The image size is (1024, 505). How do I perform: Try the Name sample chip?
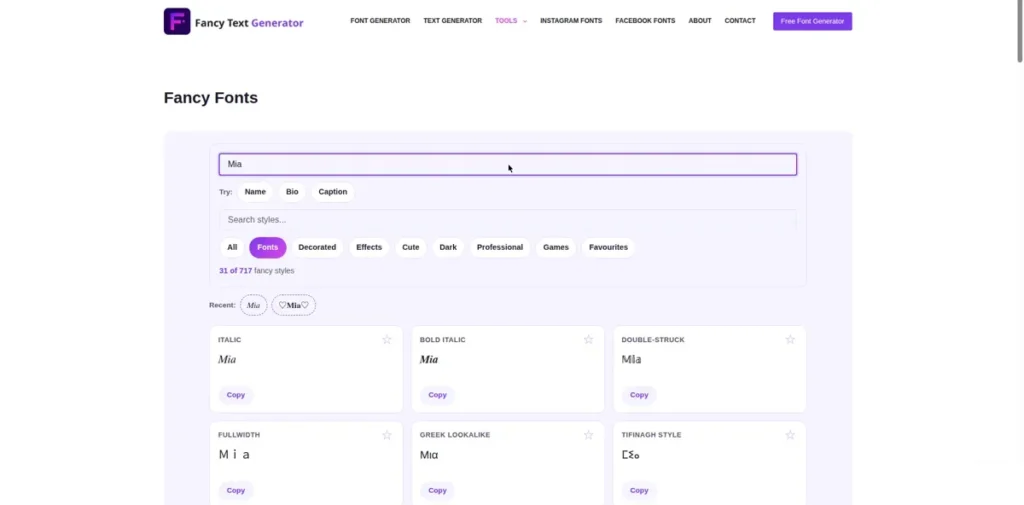coord(255,192)
